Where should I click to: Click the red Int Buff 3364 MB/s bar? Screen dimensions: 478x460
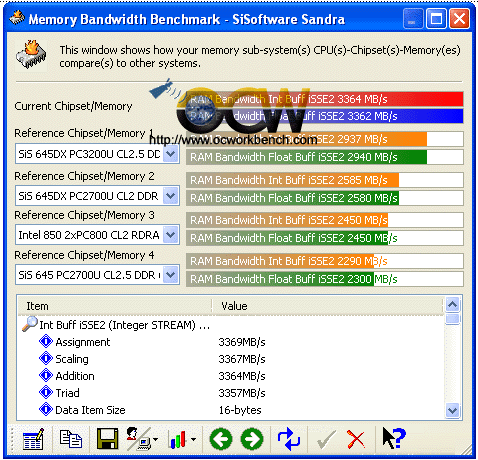click(325, 99)
